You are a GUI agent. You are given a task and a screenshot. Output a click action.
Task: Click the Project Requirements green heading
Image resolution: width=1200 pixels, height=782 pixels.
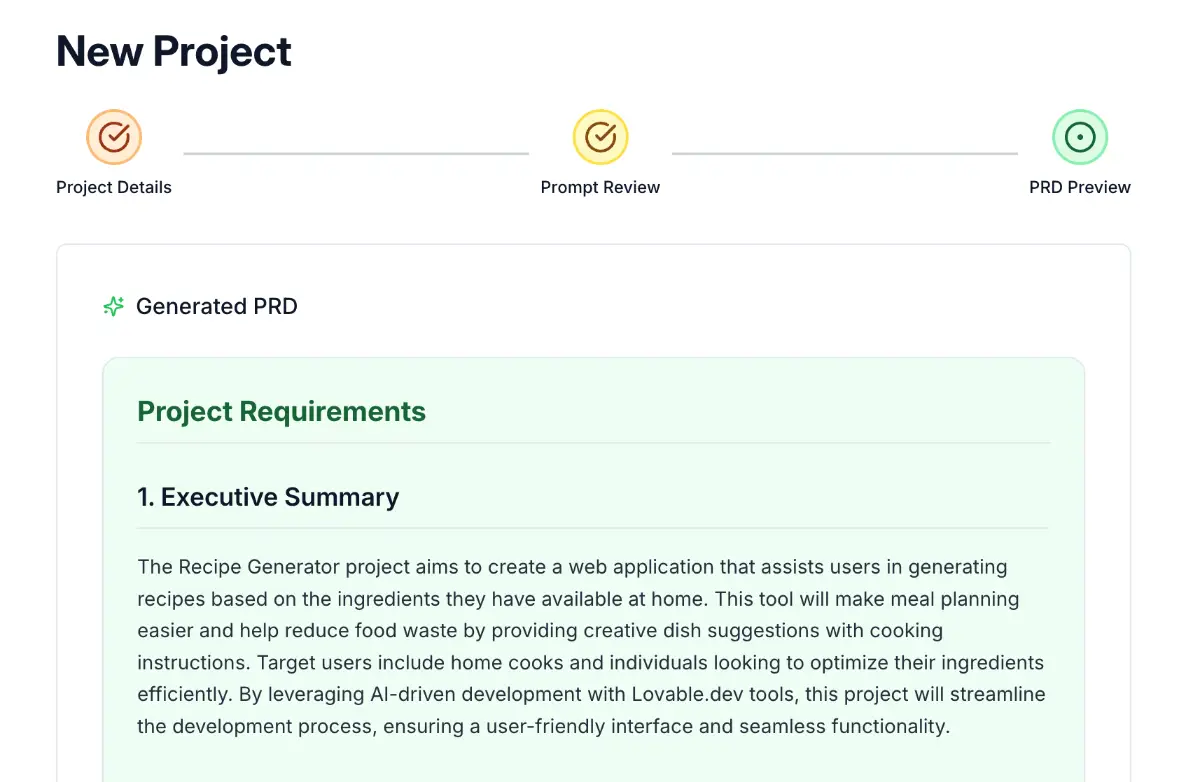click(x=281, y=411)
